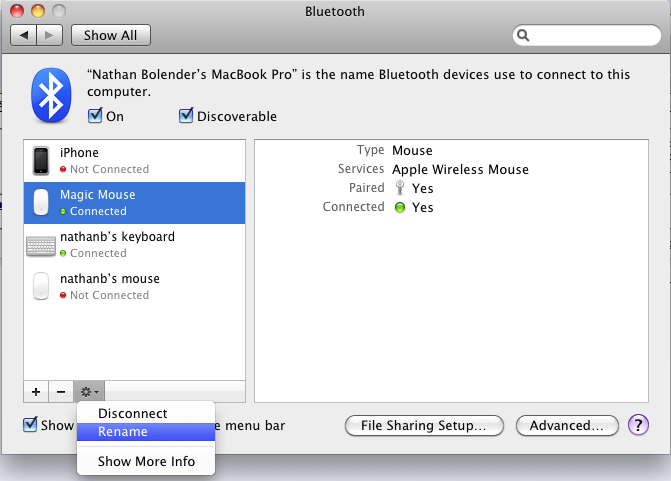Choose Rename from the popup menu
The height and width of the screenshot is (481, 671).
coord(146,432)
